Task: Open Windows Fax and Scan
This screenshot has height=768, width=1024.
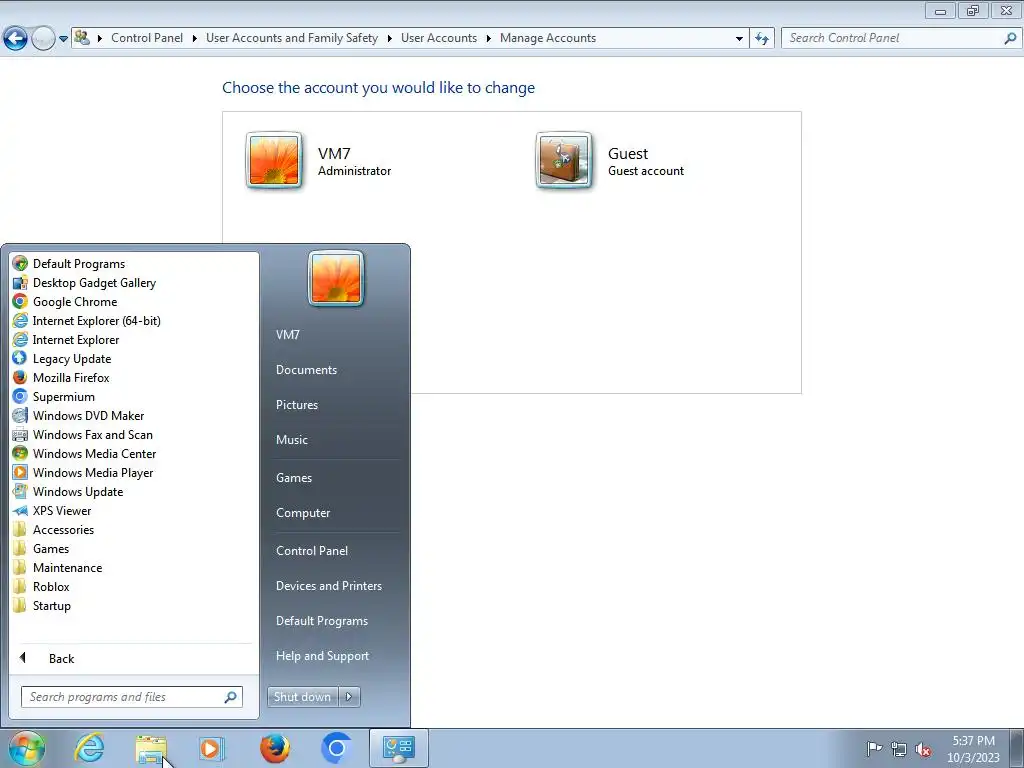Action: point(82,434)
